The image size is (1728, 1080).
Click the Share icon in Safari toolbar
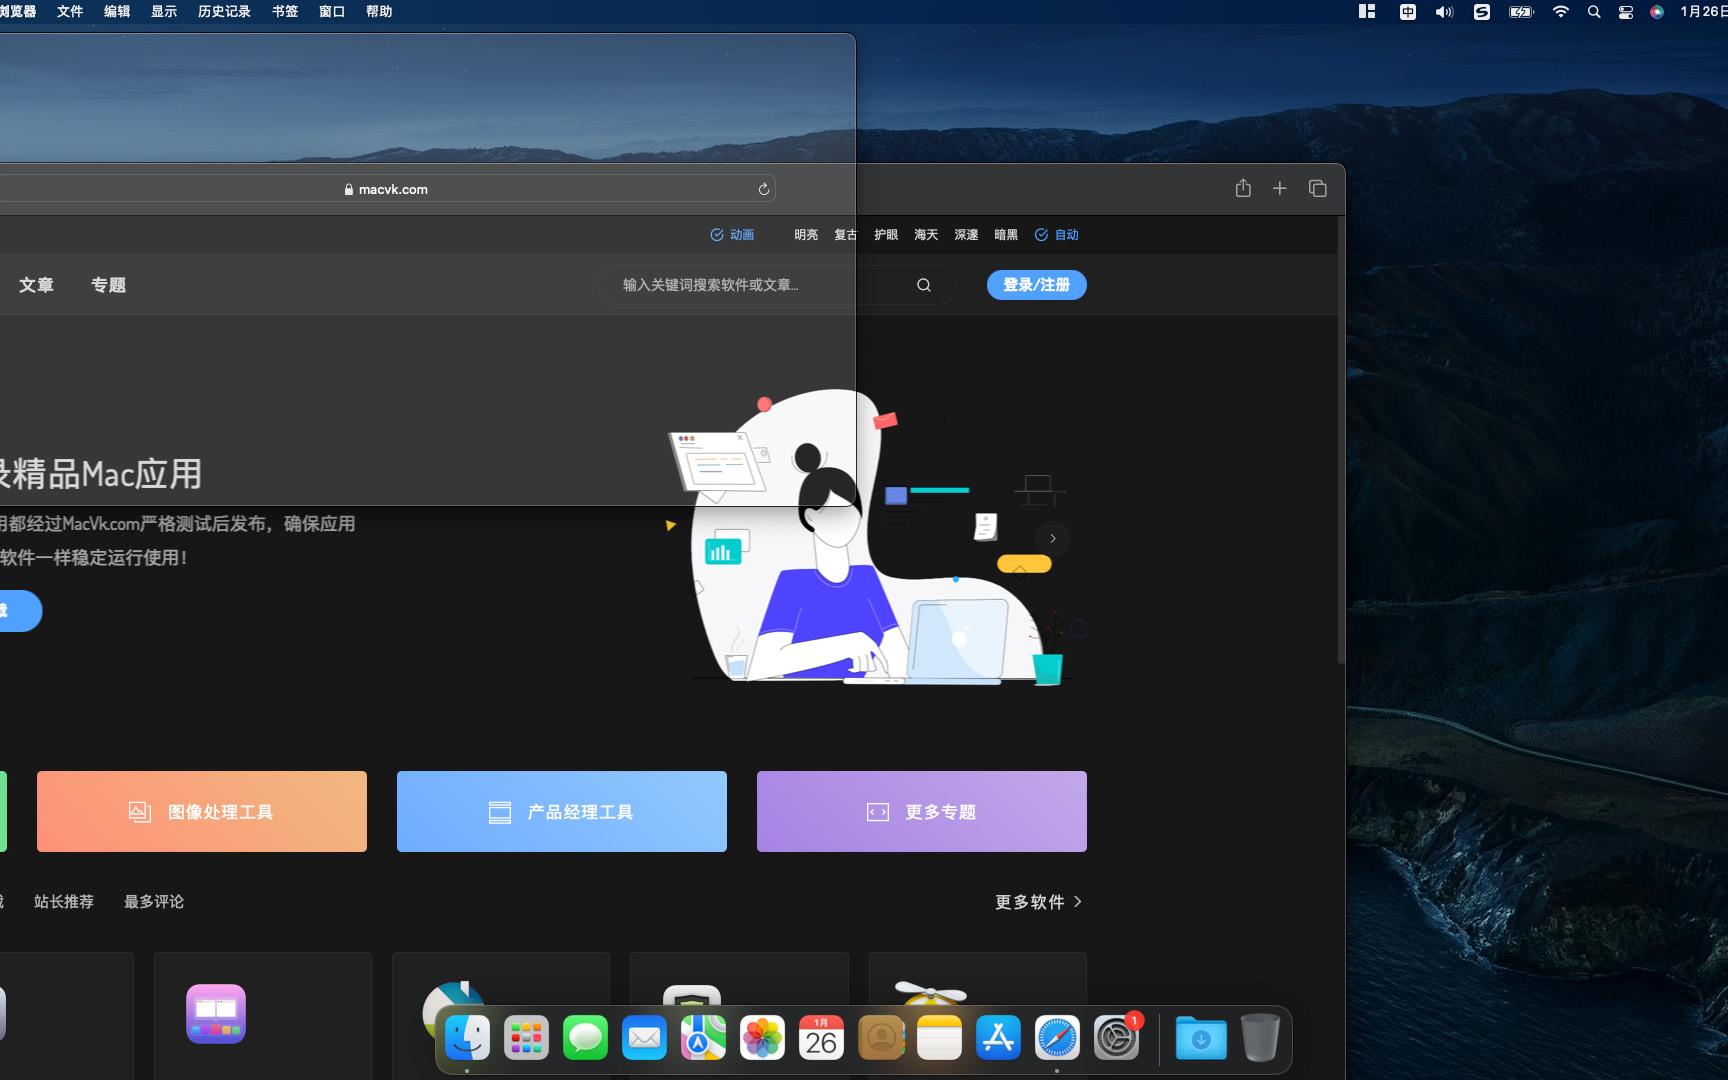(1243, 188)
